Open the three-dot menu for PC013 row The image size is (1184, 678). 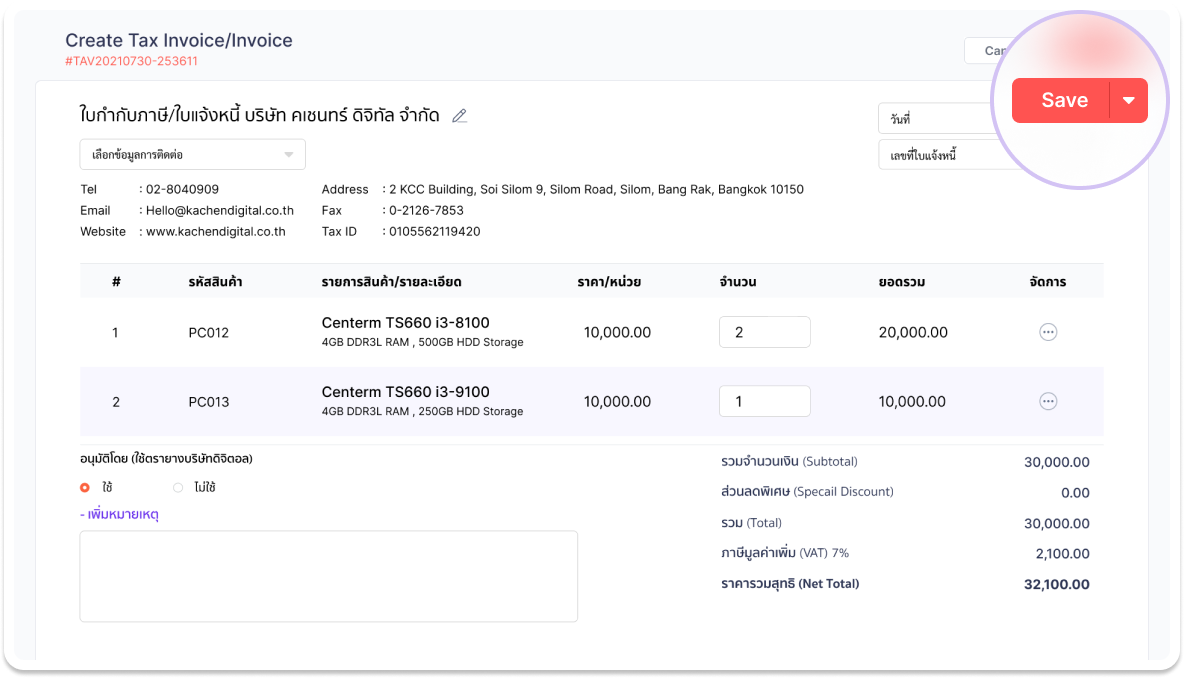[x=1048, y=401]
